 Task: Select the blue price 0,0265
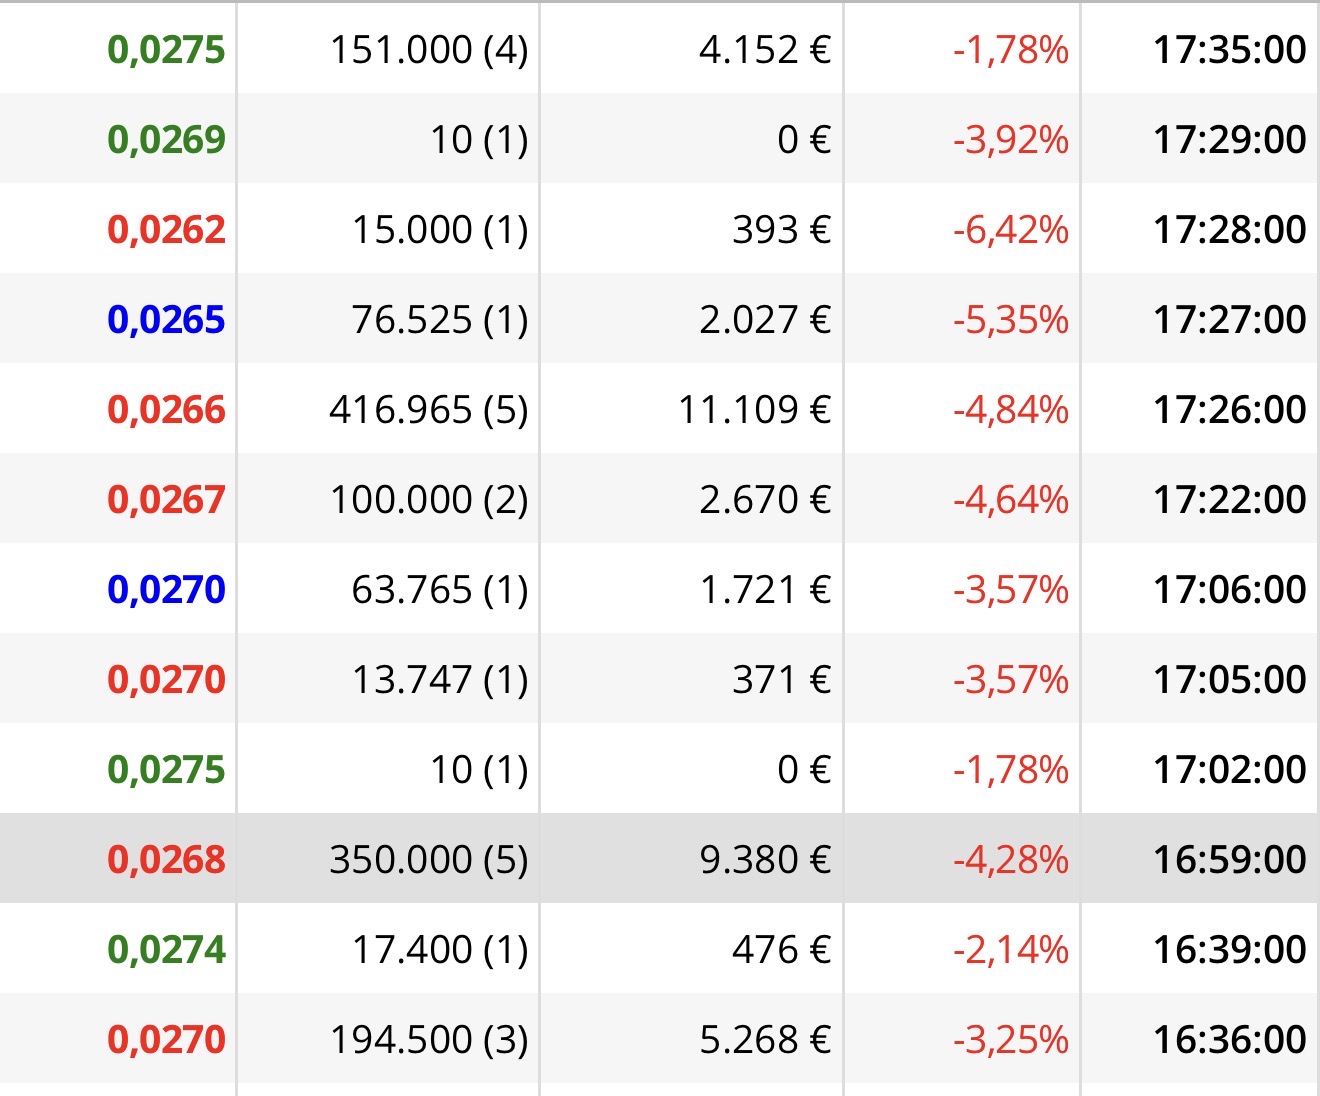click(x=166, y=319)
